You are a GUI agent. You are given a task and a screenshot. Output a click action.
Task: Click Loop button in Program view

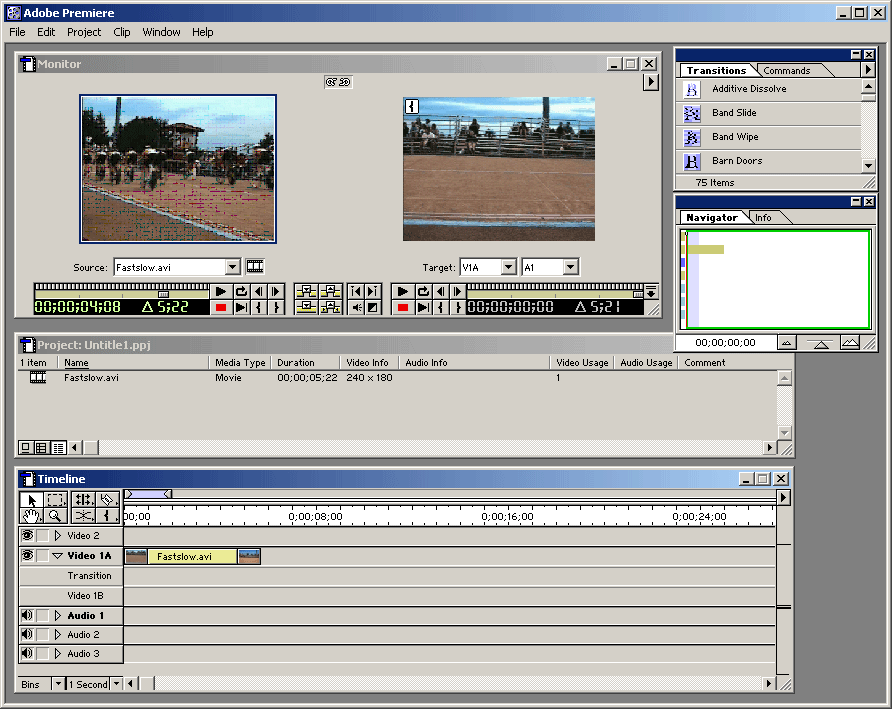(x=423, y=291)
